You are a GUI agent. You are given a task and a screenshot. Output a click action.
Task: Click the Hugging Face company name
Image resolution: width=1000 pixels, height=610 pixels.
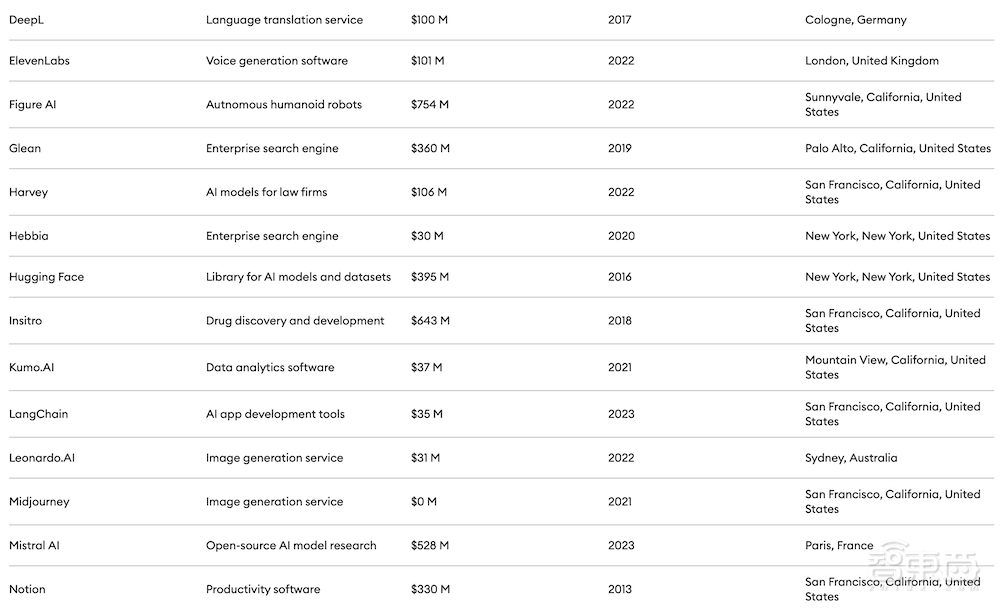coord(46,277)
